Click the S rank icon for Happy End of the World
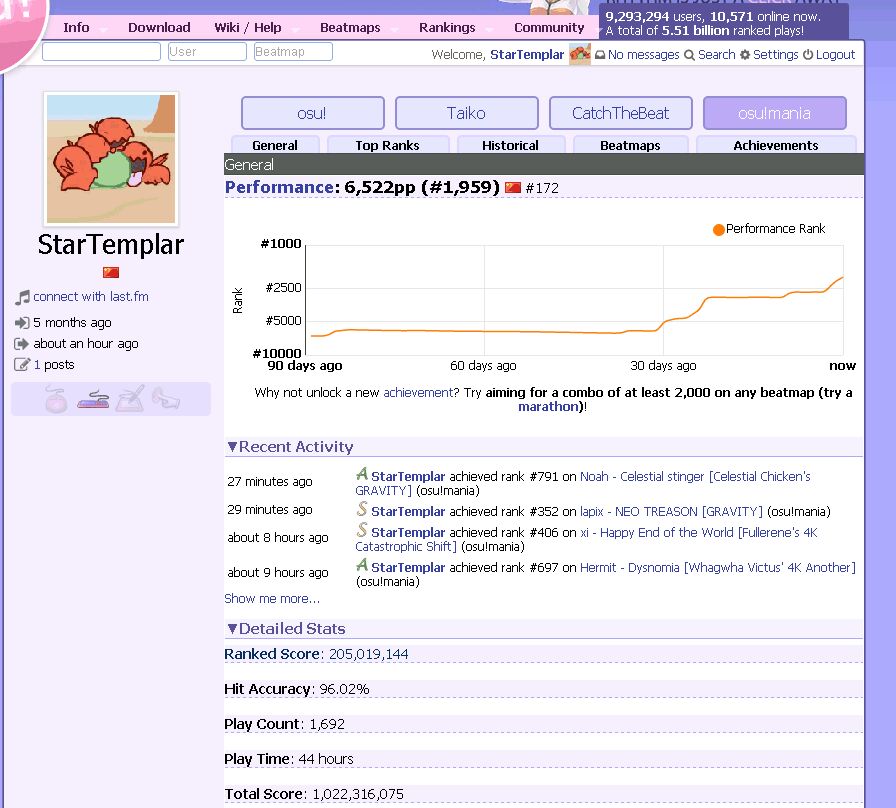The image size is (896, 808). tap(362, 530)
